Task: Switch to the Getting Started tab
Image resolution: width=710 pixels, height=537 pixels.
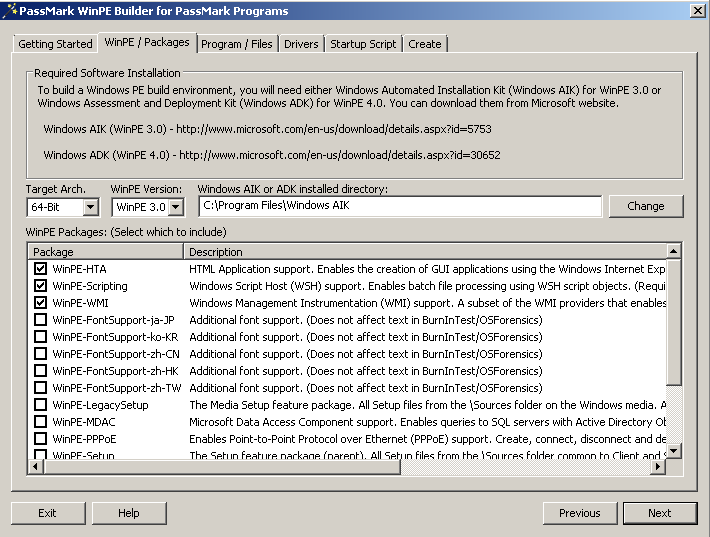Action: pos(55,44)
